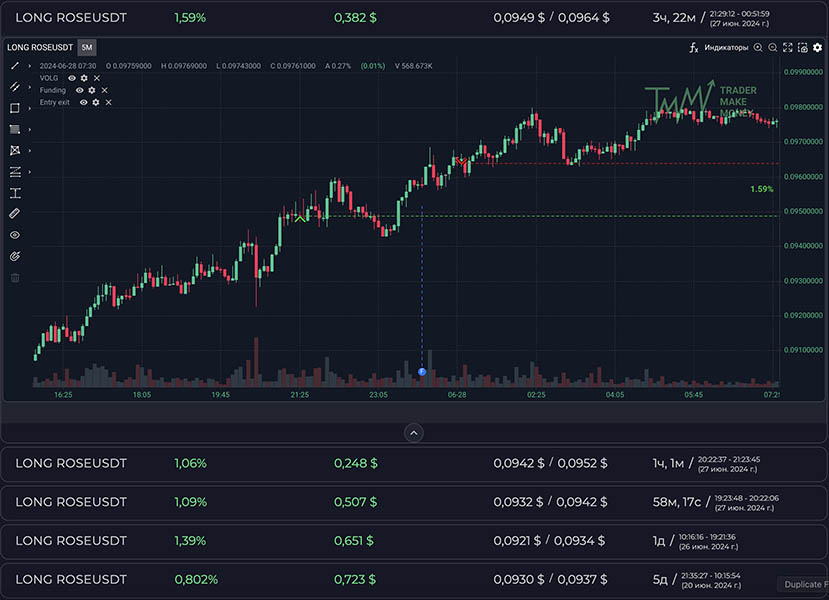Viewport: 829px width, 600px height.
Task: Collapse the chart panel with chevron button
Action: coord(414,432)
